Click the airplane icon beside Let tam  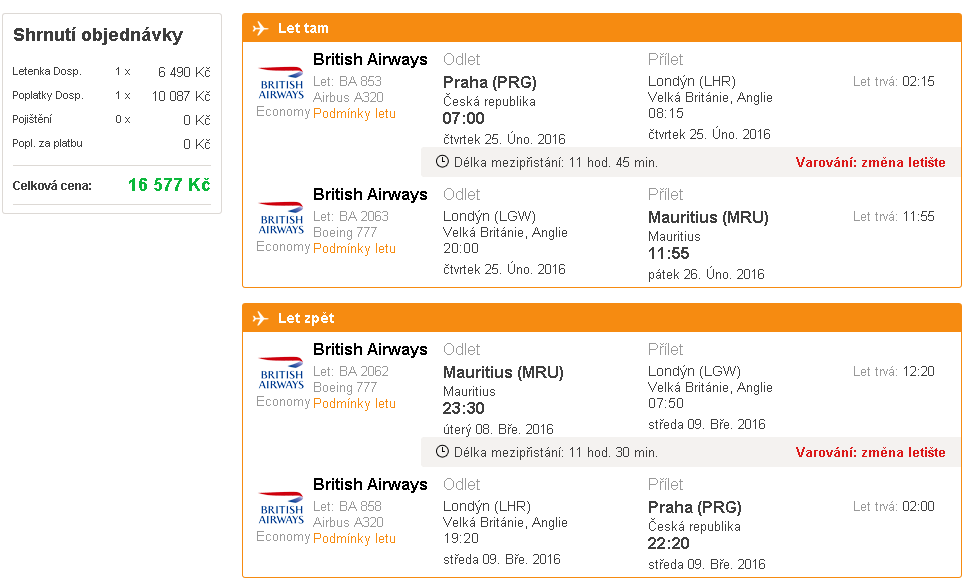pyautogui.click(x=260, y=29)
